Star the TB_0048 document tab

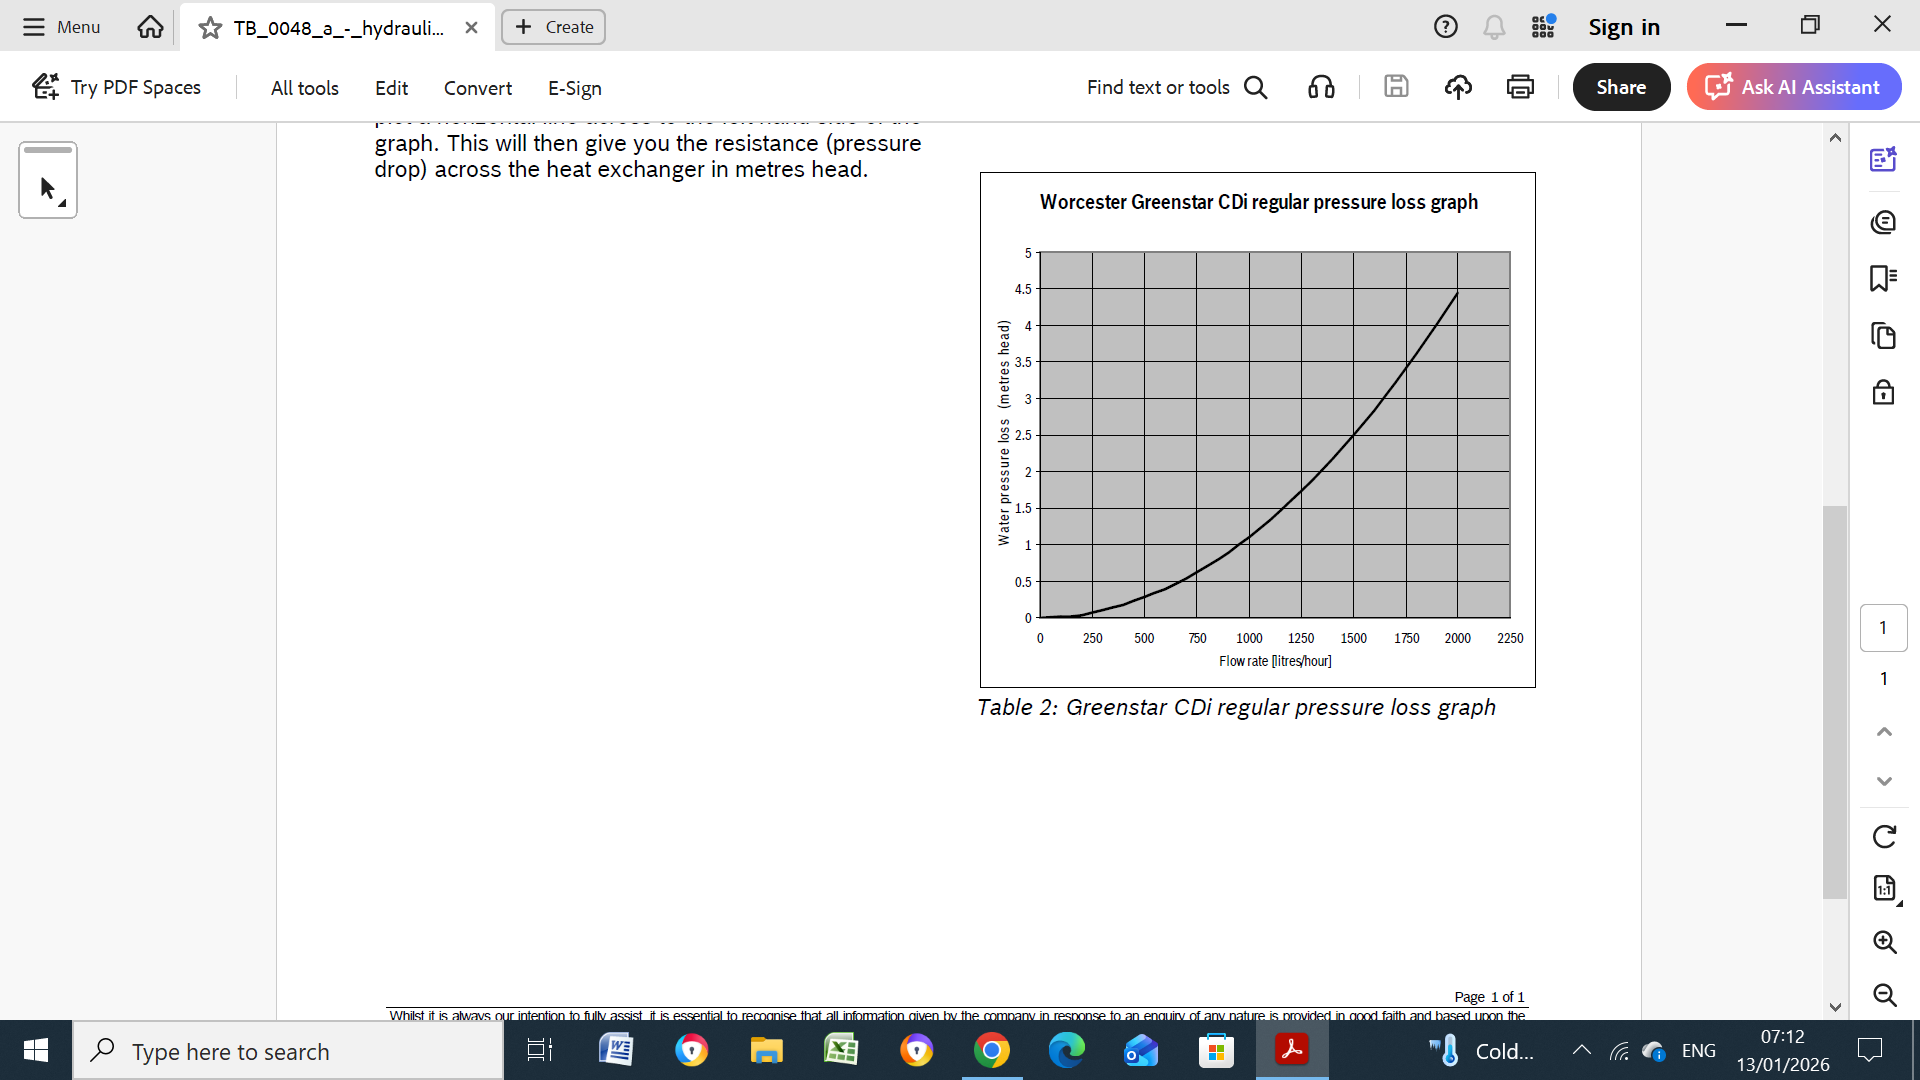point(210,28)
